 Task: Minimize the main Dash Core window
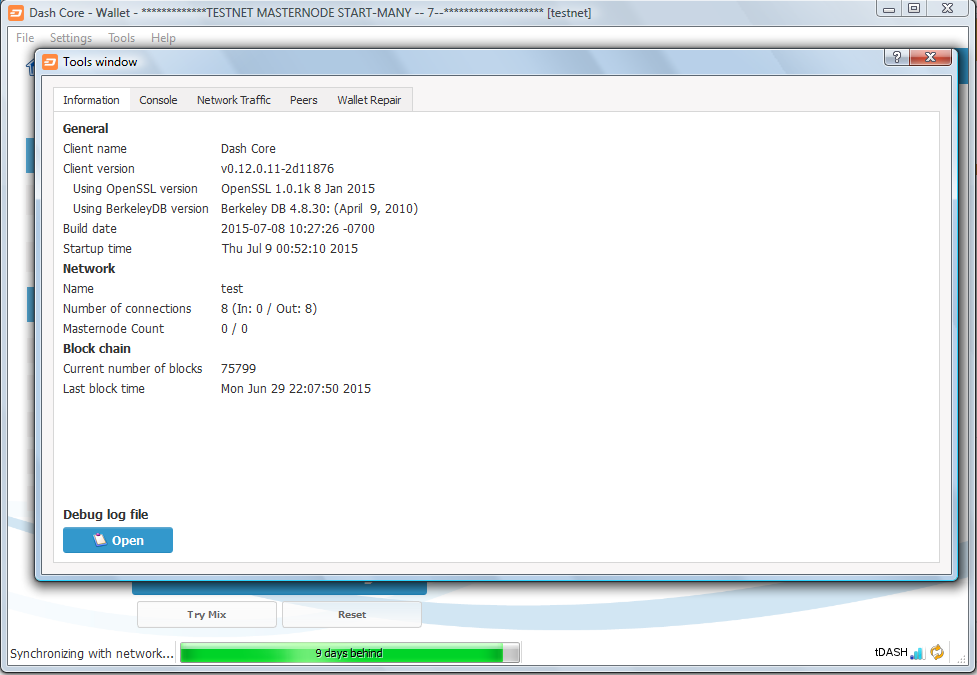pos(889,8)
